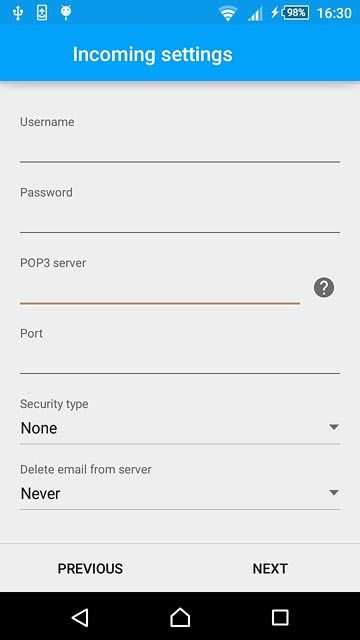Screen dimensions: 360x640
Task: Tap the Android home navigation icon
Action: pyautogui.click(x=180, y=617)
